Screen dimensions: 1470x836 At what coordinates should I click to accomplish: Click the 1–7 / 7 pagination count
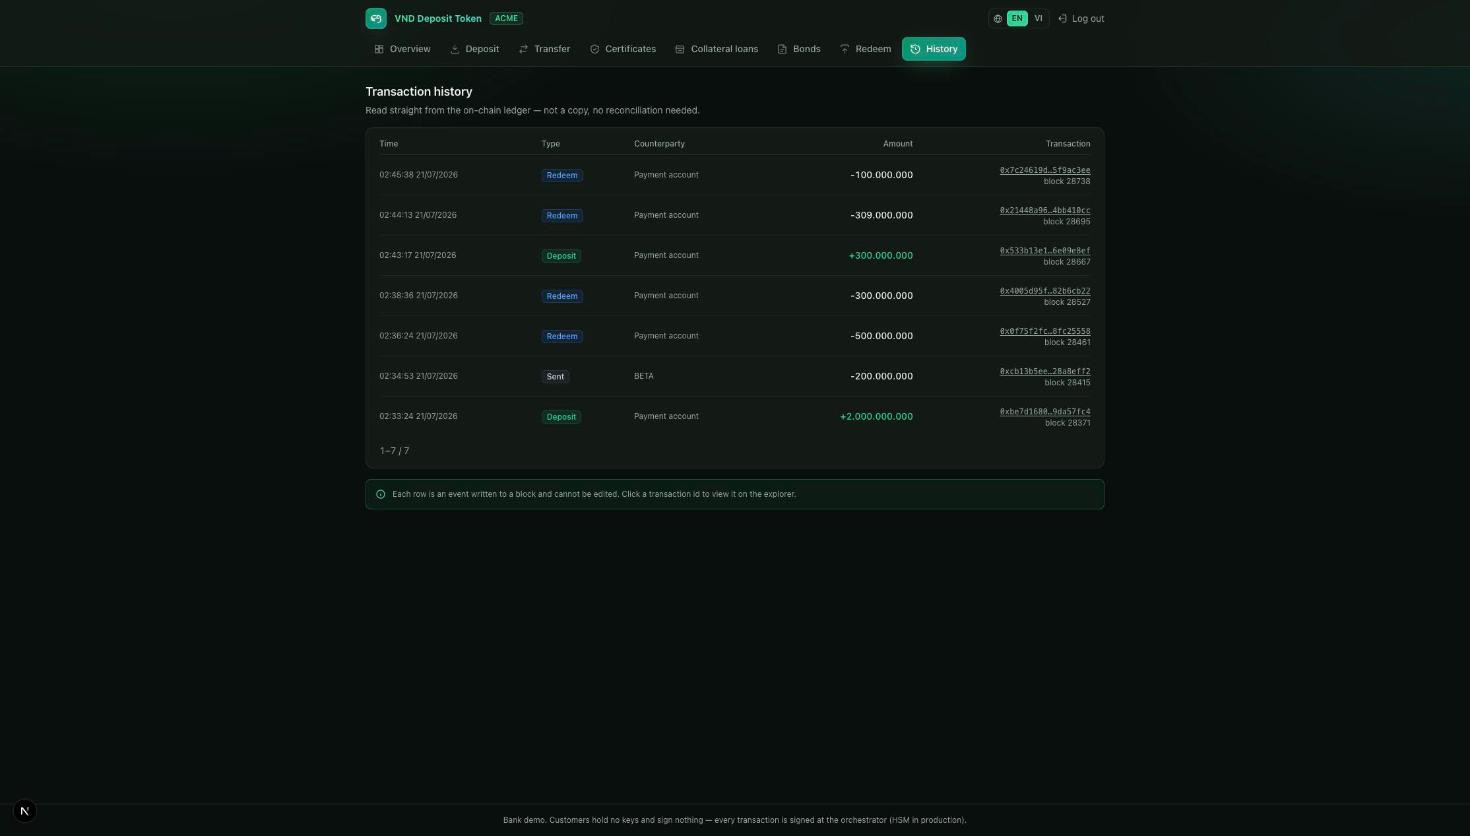[x=395, y=451]
